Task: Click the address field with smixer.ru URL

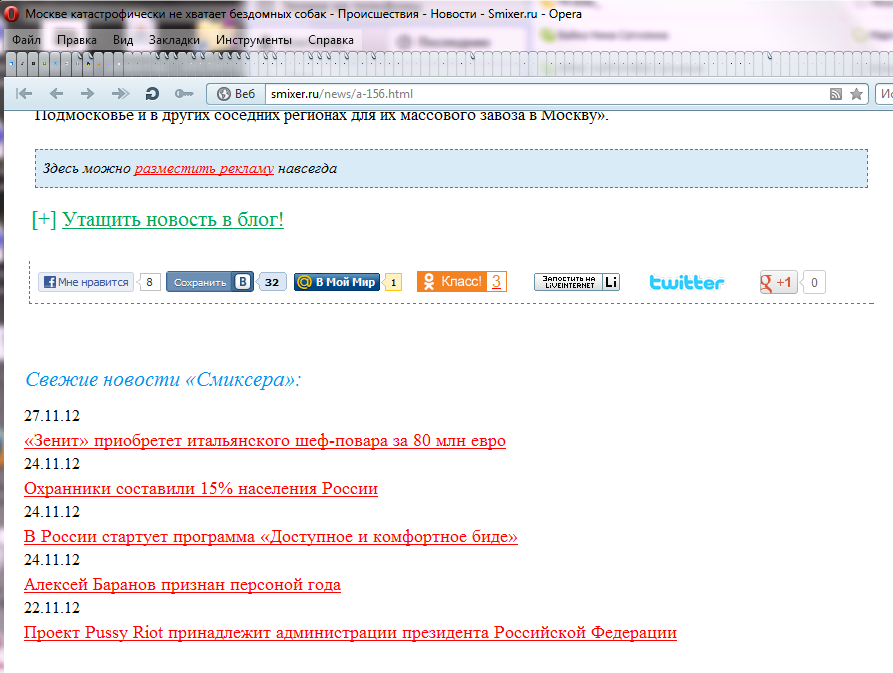Action: click(547, 94)
